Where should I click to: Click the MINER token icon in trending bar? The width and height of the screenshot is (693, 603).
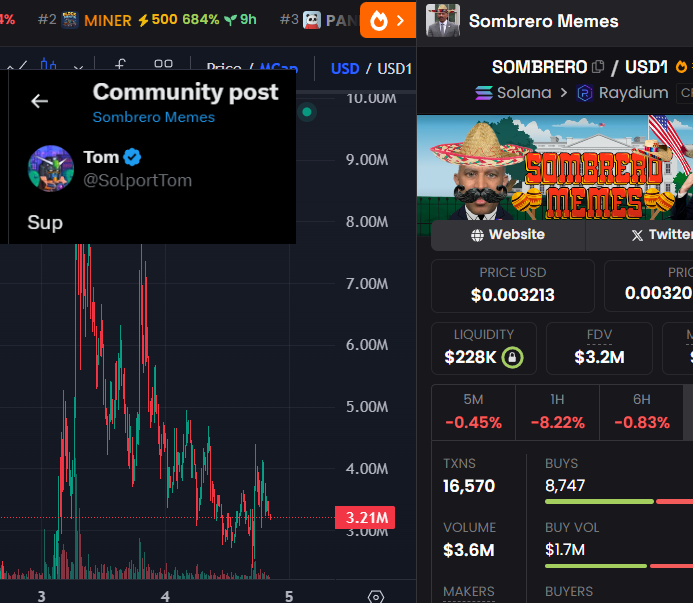[x=69, y=20]
